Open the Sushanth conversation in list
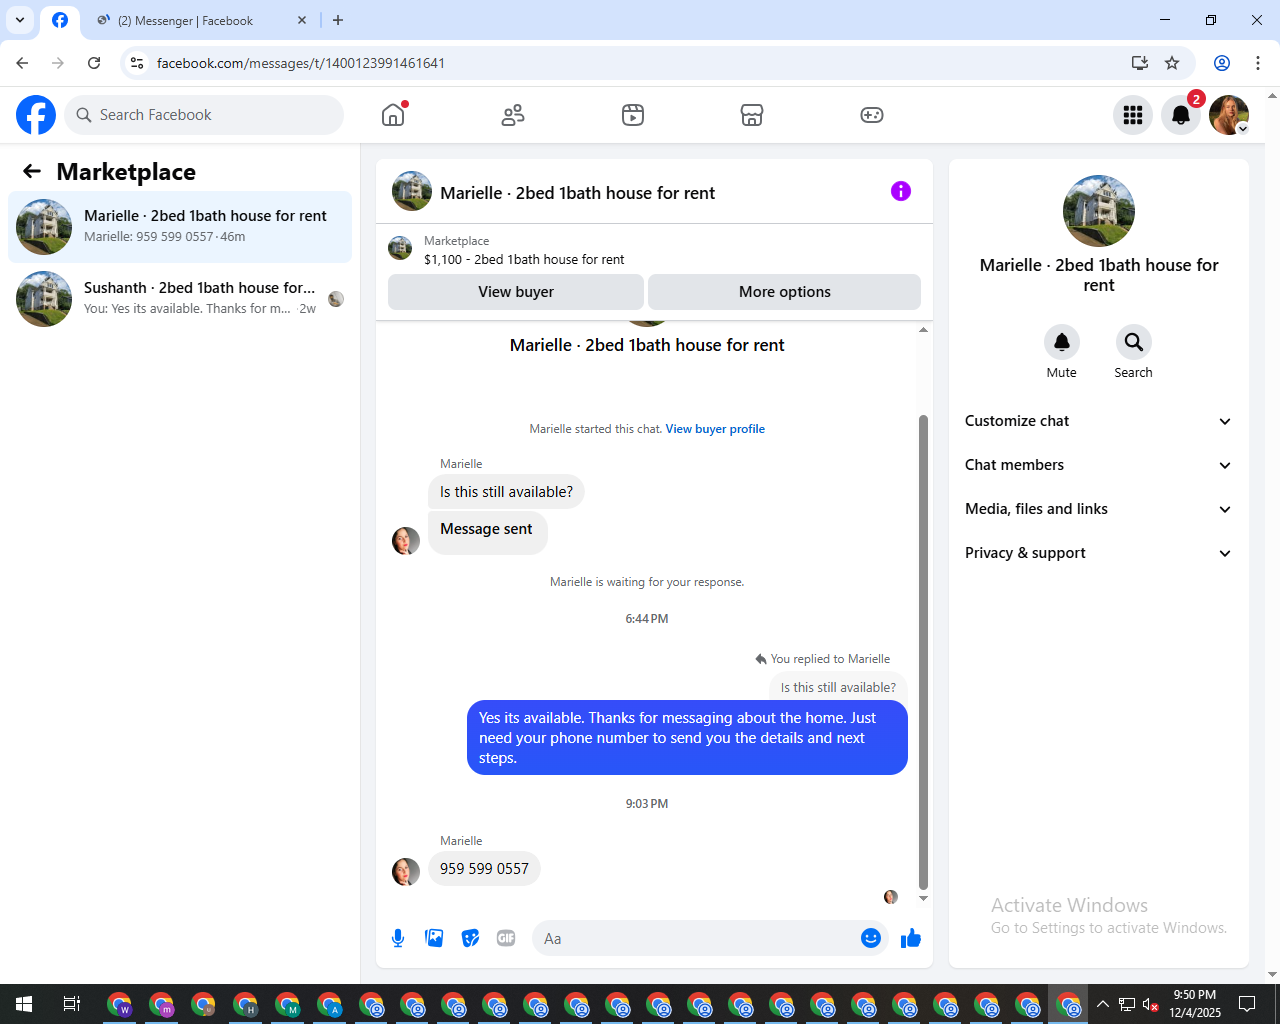The height and width of the screenshot is (1024, 1280). click(x=180, y=299)
